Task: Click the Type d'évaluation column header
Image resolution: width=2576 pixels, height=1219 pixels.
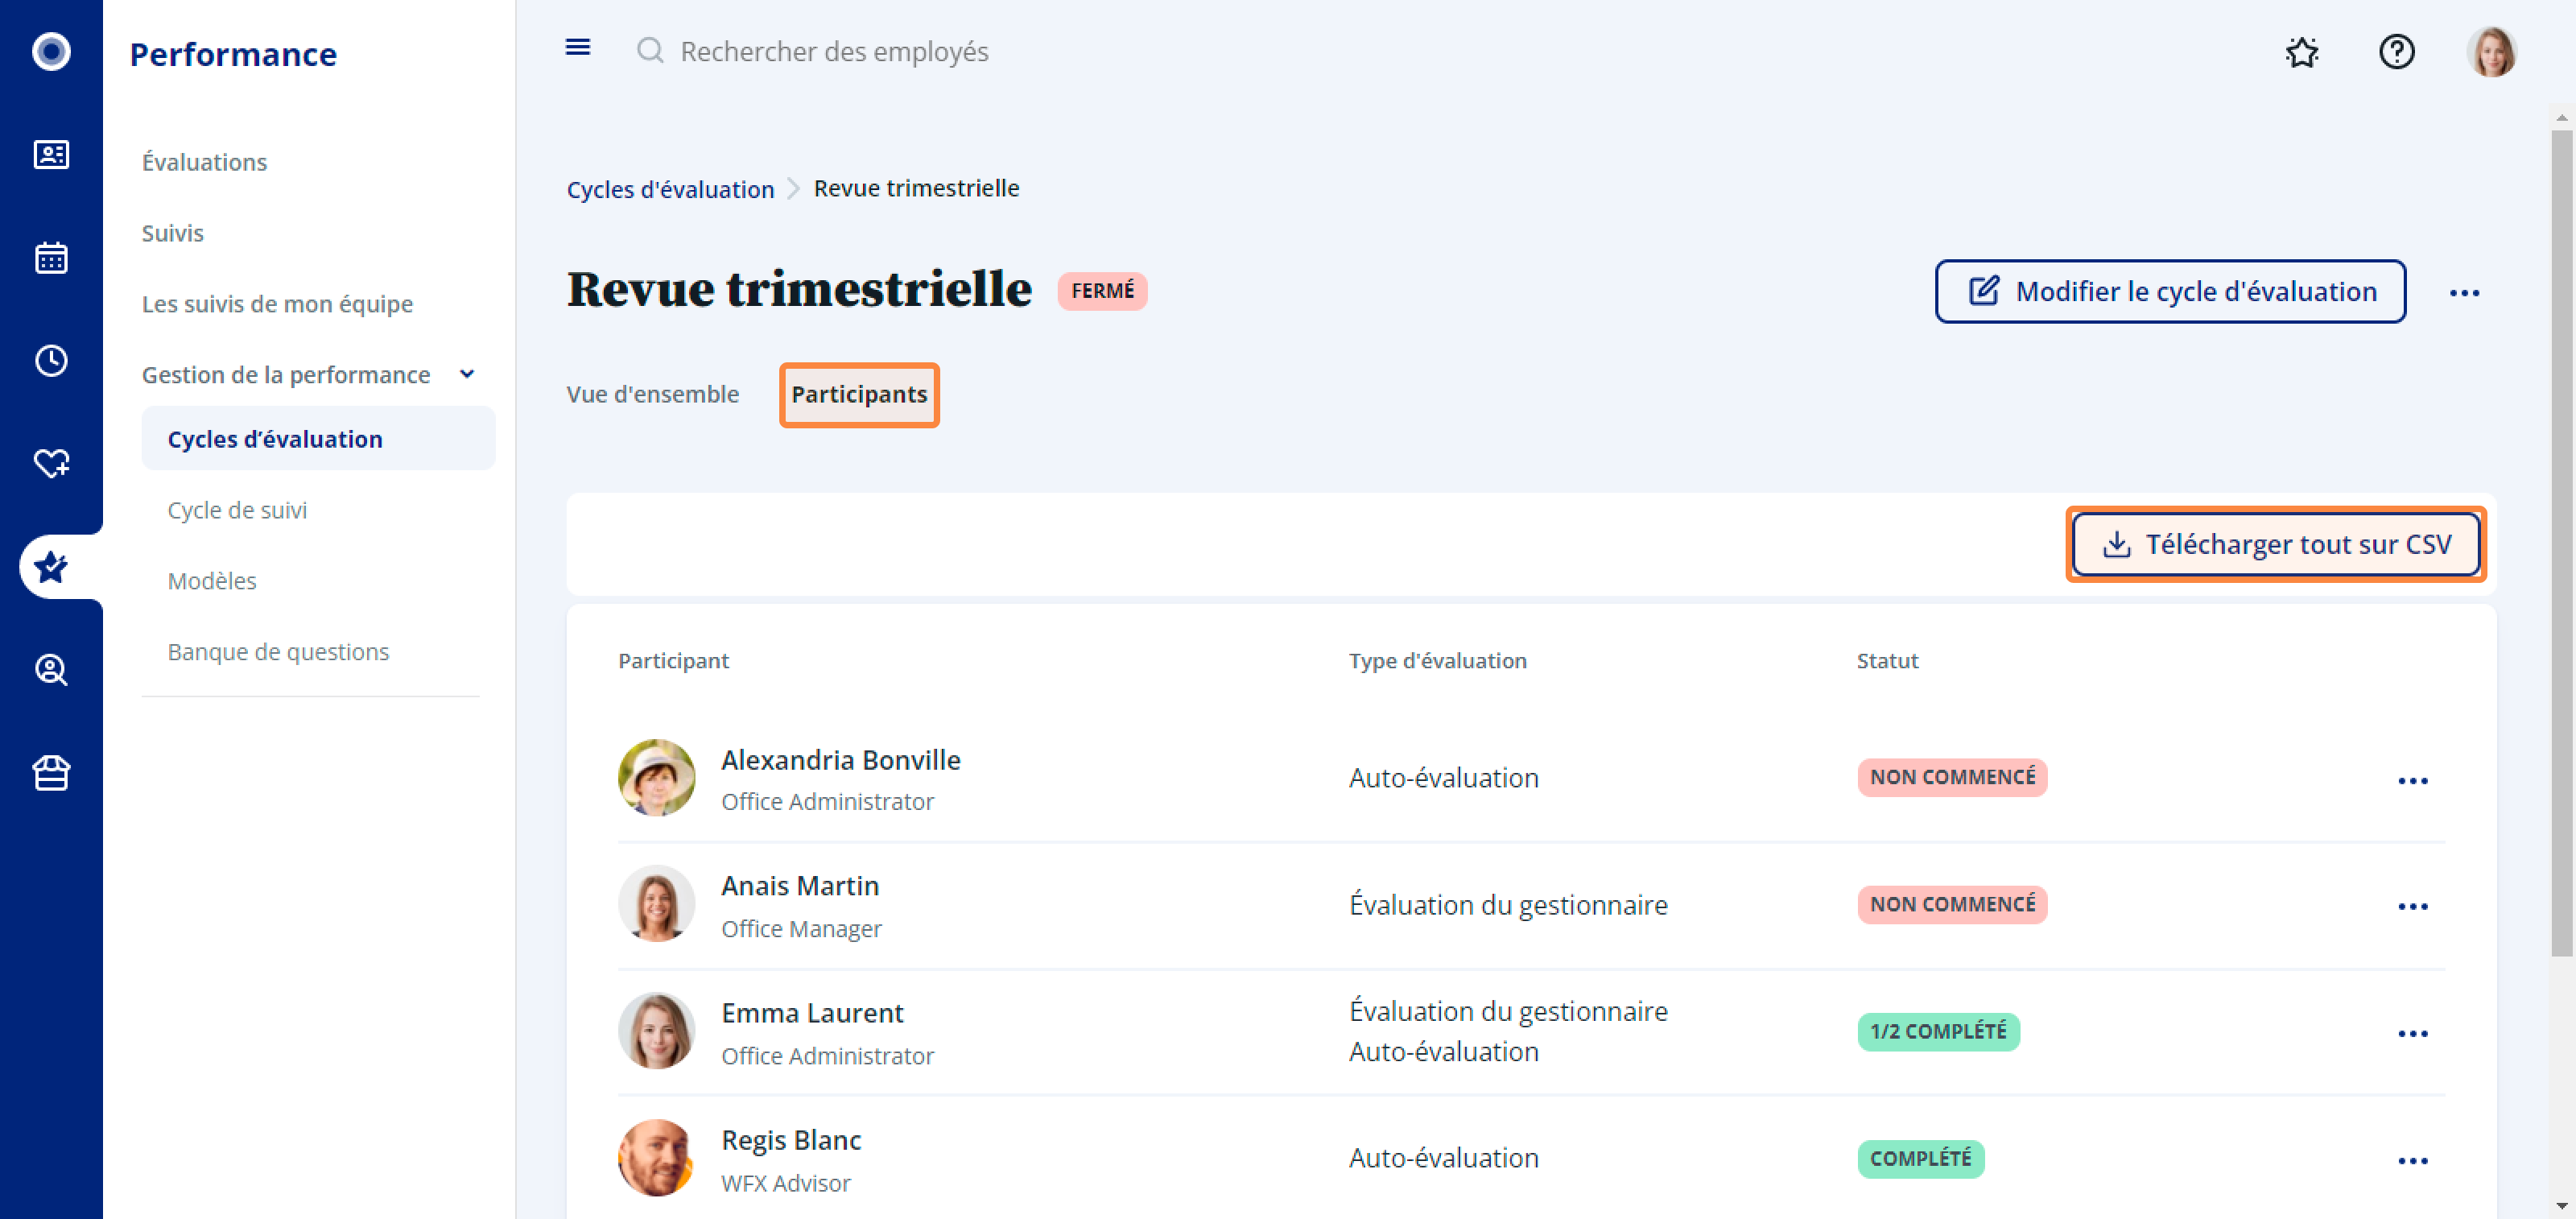Action: point(1437,661)
